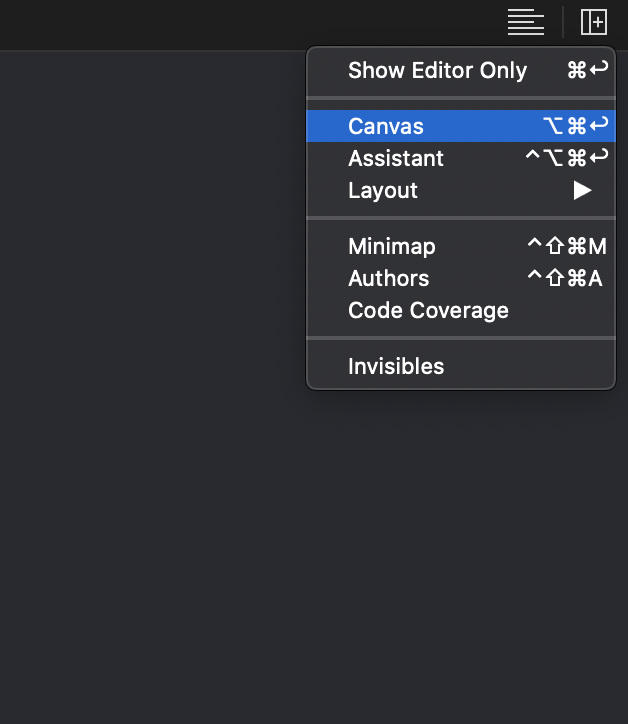Toggle Invisibles characters display
Viewport: 628px width, 724px height.
(396, 366)
